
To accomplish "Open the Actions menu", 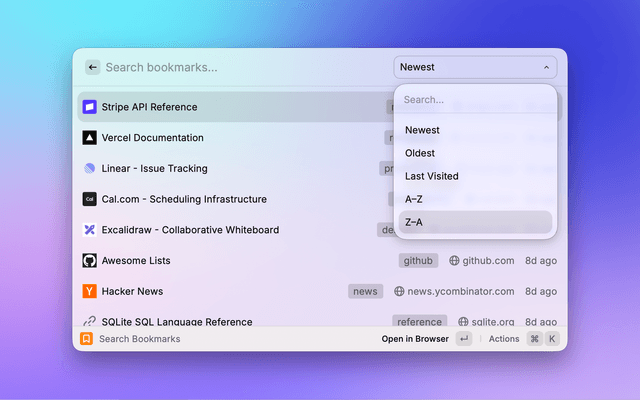I will pos(504,339).
